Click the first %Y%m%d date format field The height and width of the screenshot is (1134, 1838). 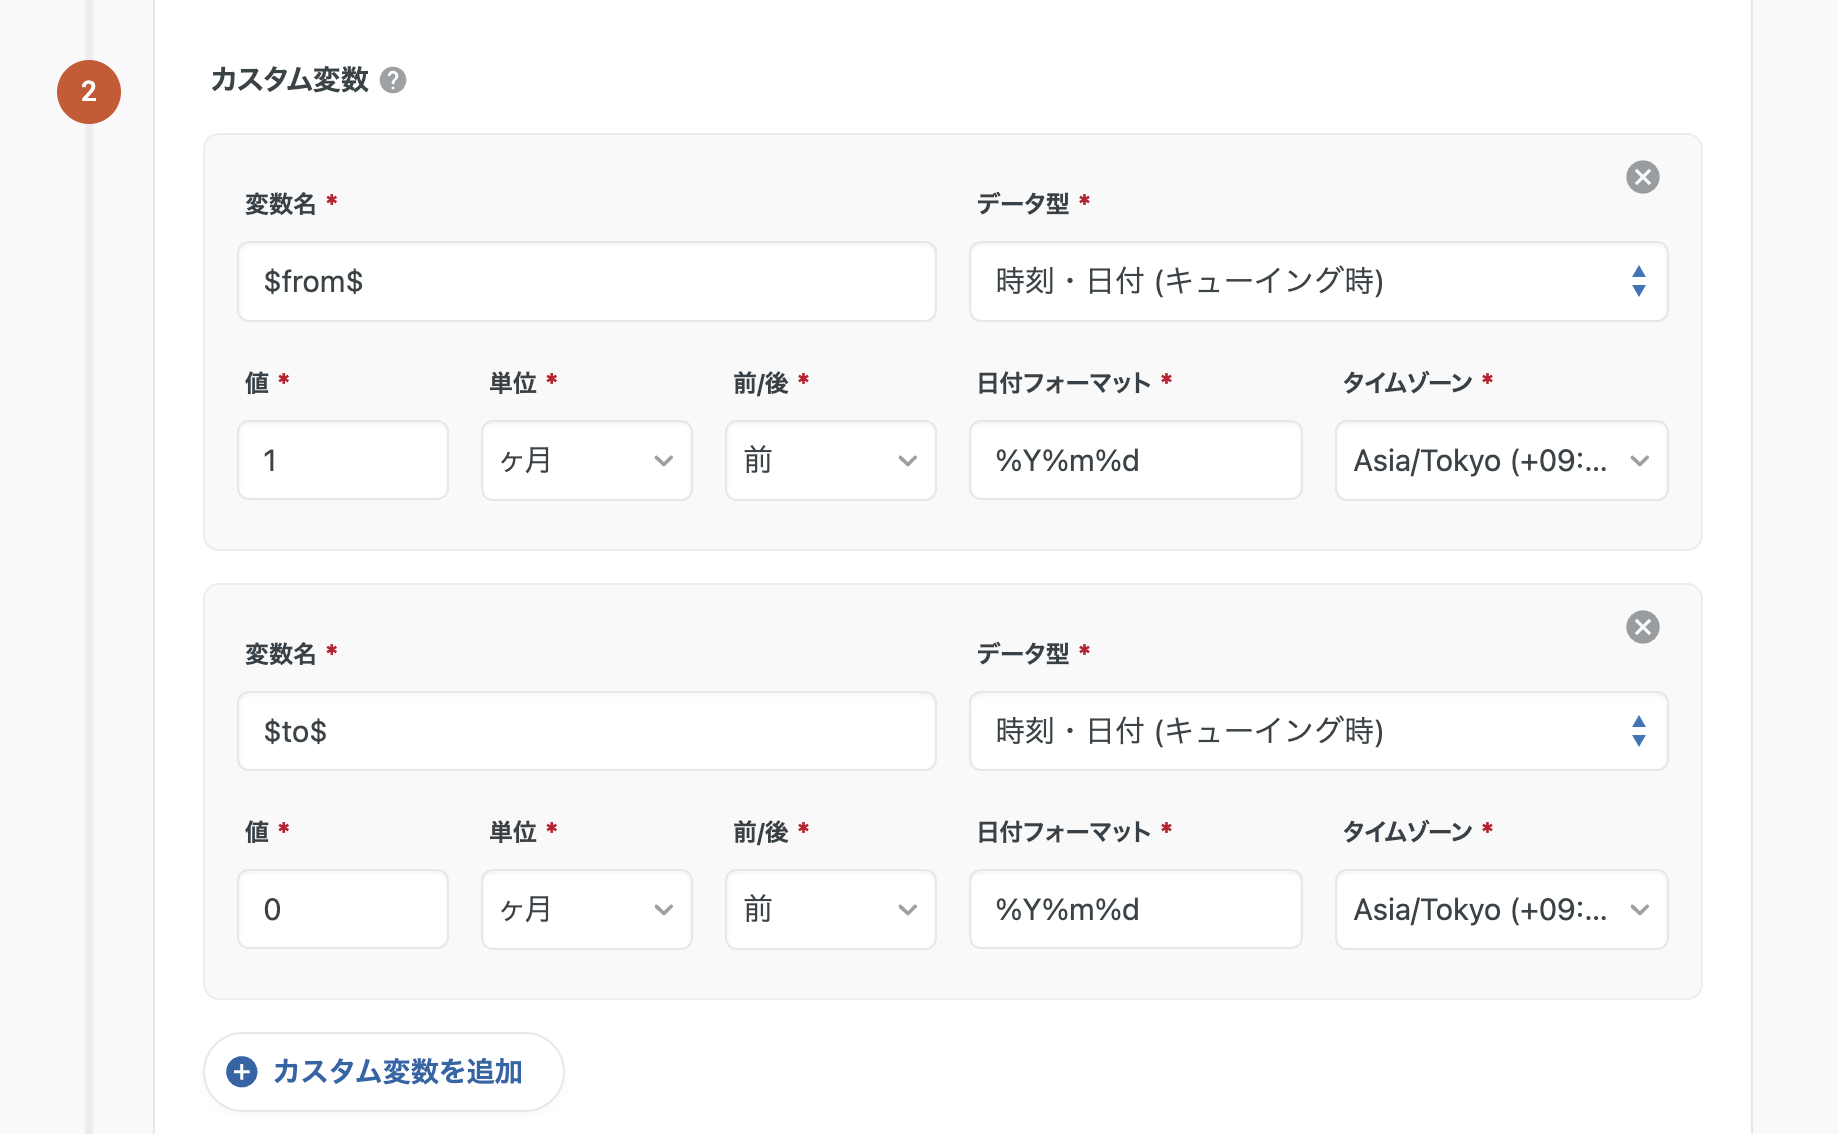pos(1135,461)
